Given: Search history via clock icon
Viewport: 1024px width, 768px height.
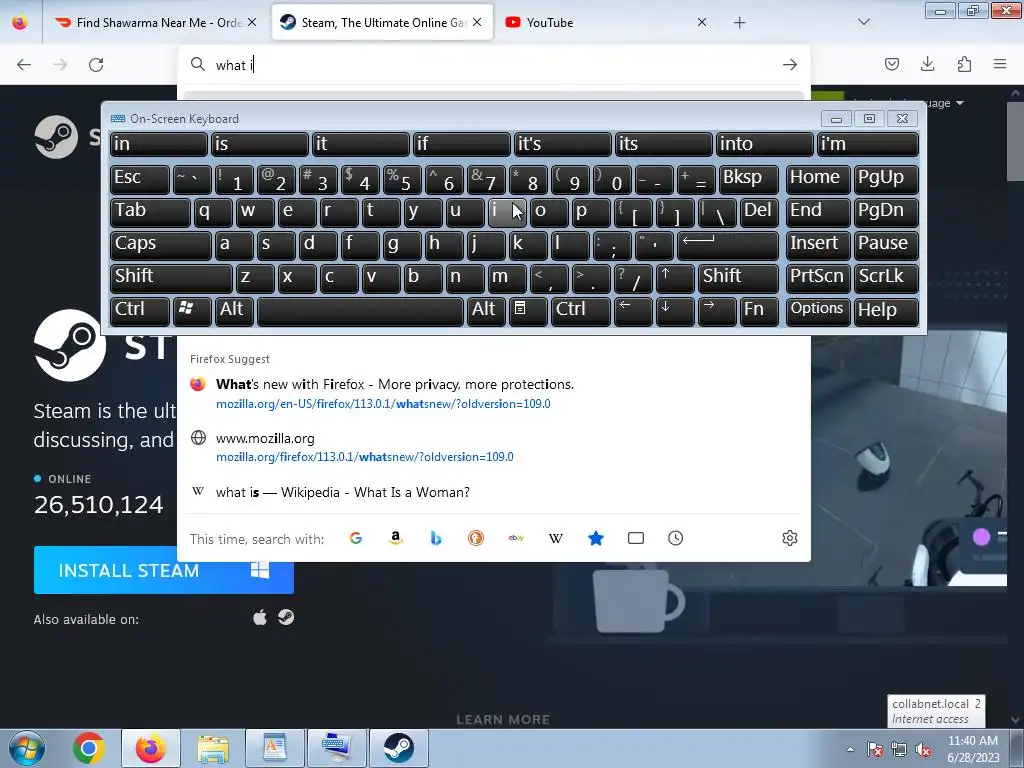Looking at the screenshot, I should 676,538.
